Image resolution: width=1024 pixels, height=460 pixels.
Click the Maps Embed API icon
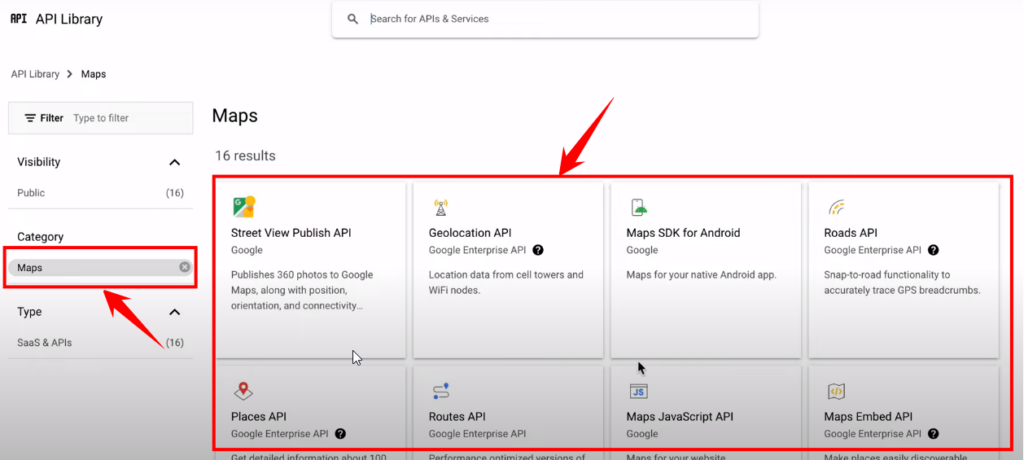[837, 391]
